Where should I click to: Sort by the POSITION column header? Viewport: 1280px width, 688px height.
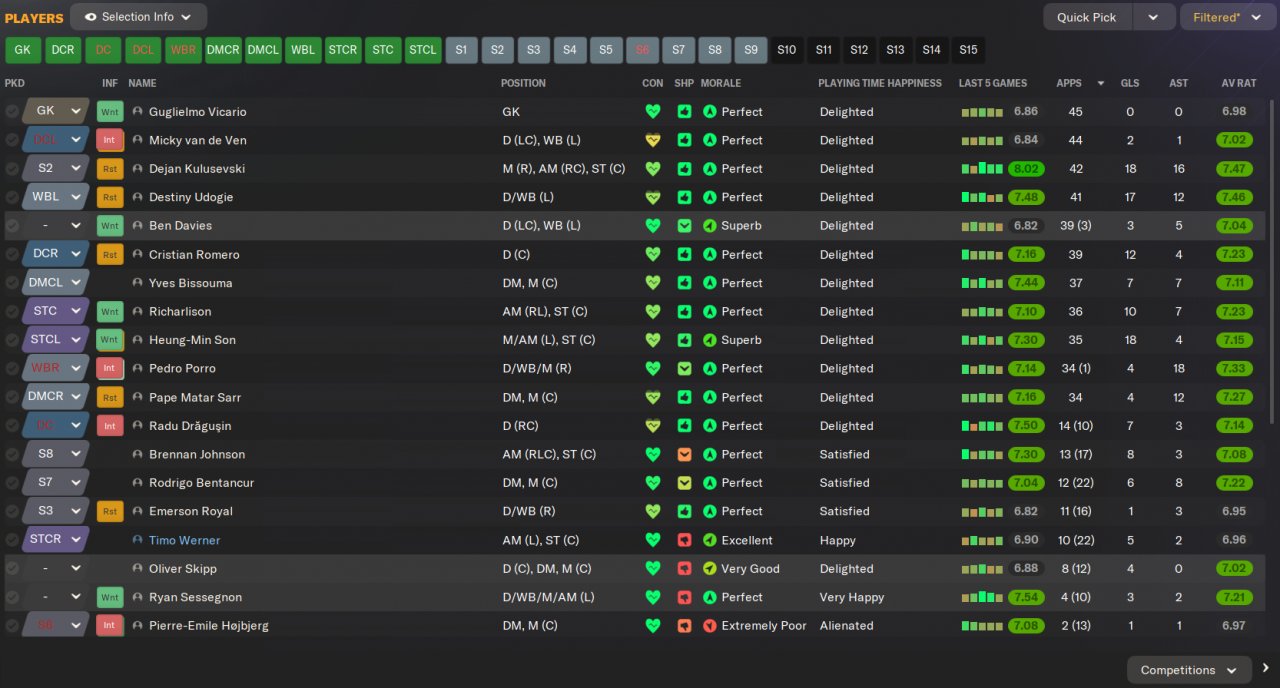523,83
